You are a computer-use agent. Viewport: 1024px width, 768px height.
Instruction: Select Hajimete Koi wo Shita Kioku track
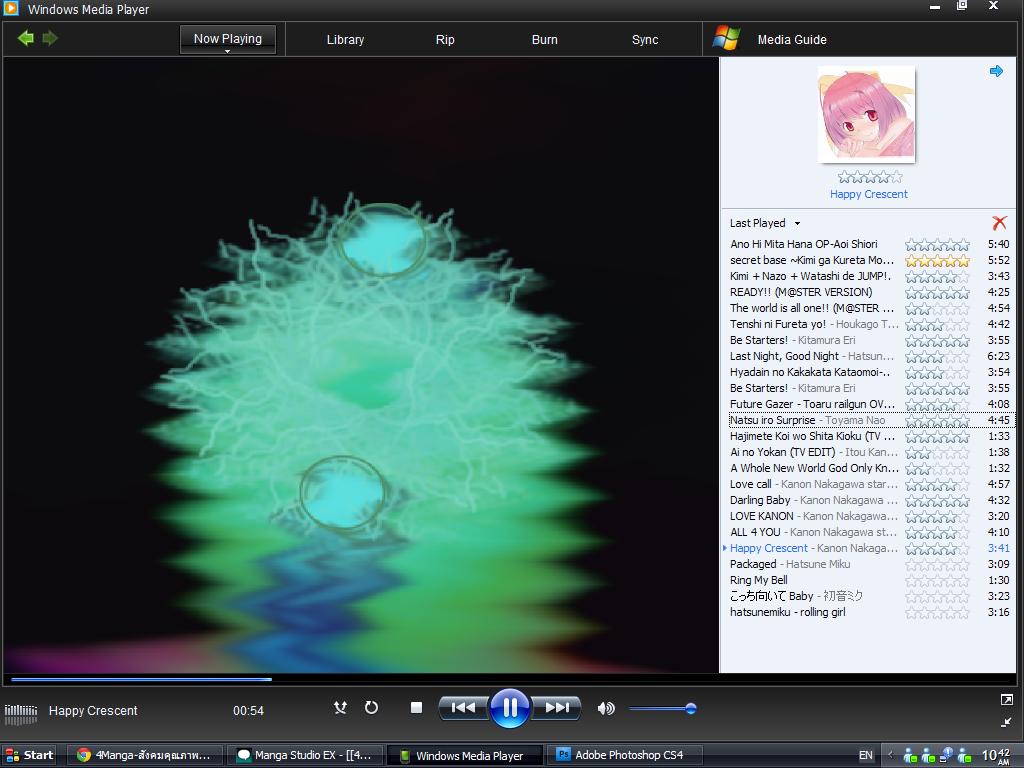(869, 436)
